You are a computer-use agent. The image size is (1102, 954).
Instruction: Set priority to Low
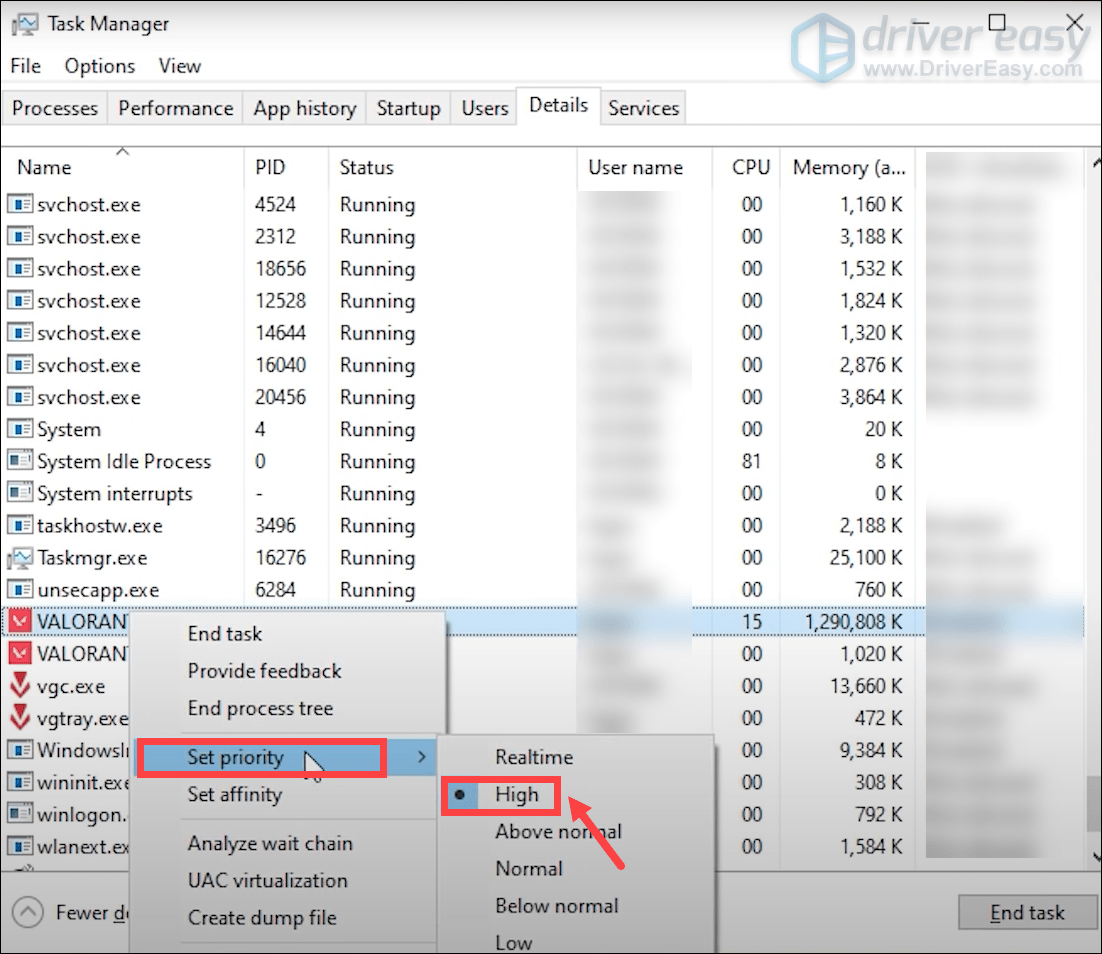click(514, 943)
